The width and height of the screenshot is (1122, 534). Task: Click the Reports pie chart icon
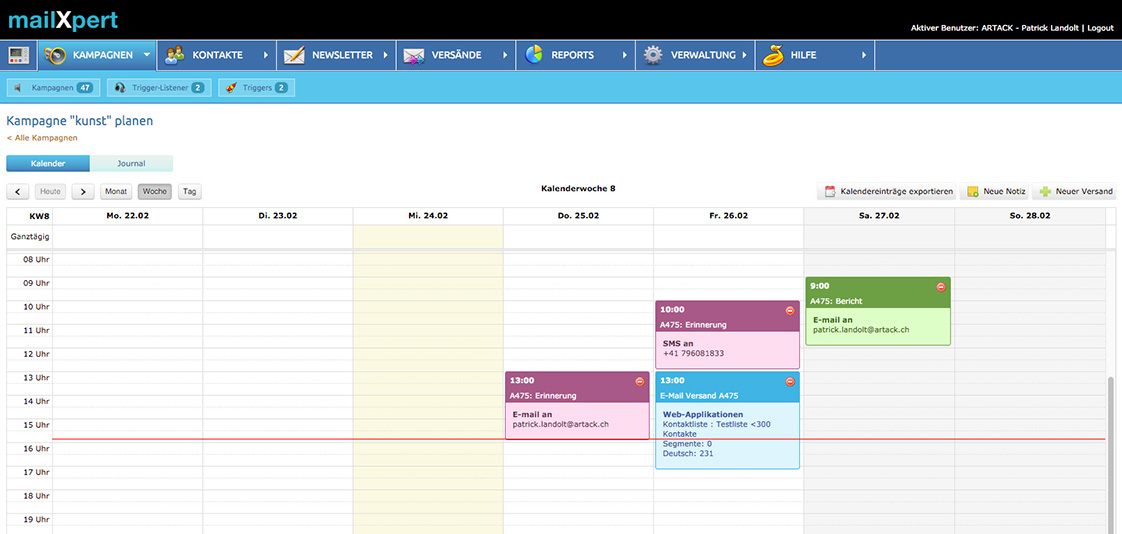pyautogui.click(x=534, y=55)
